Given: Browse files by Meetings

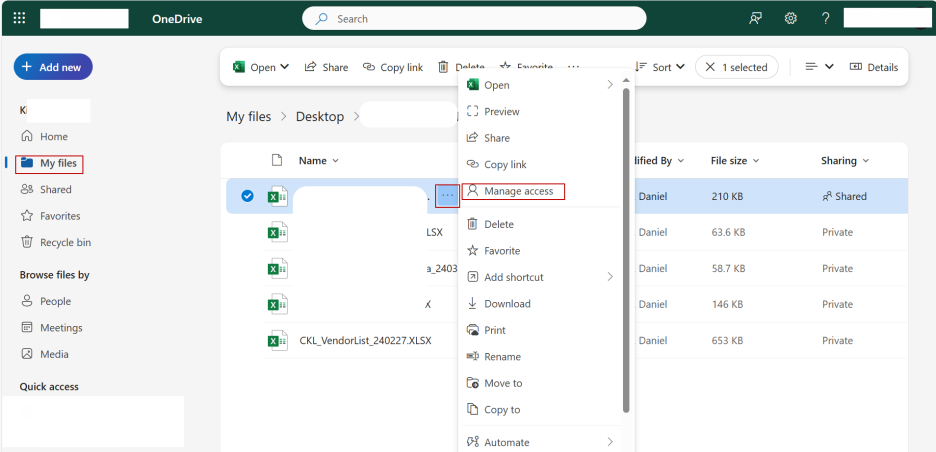Looking at the screenshot, I should 51,328.
